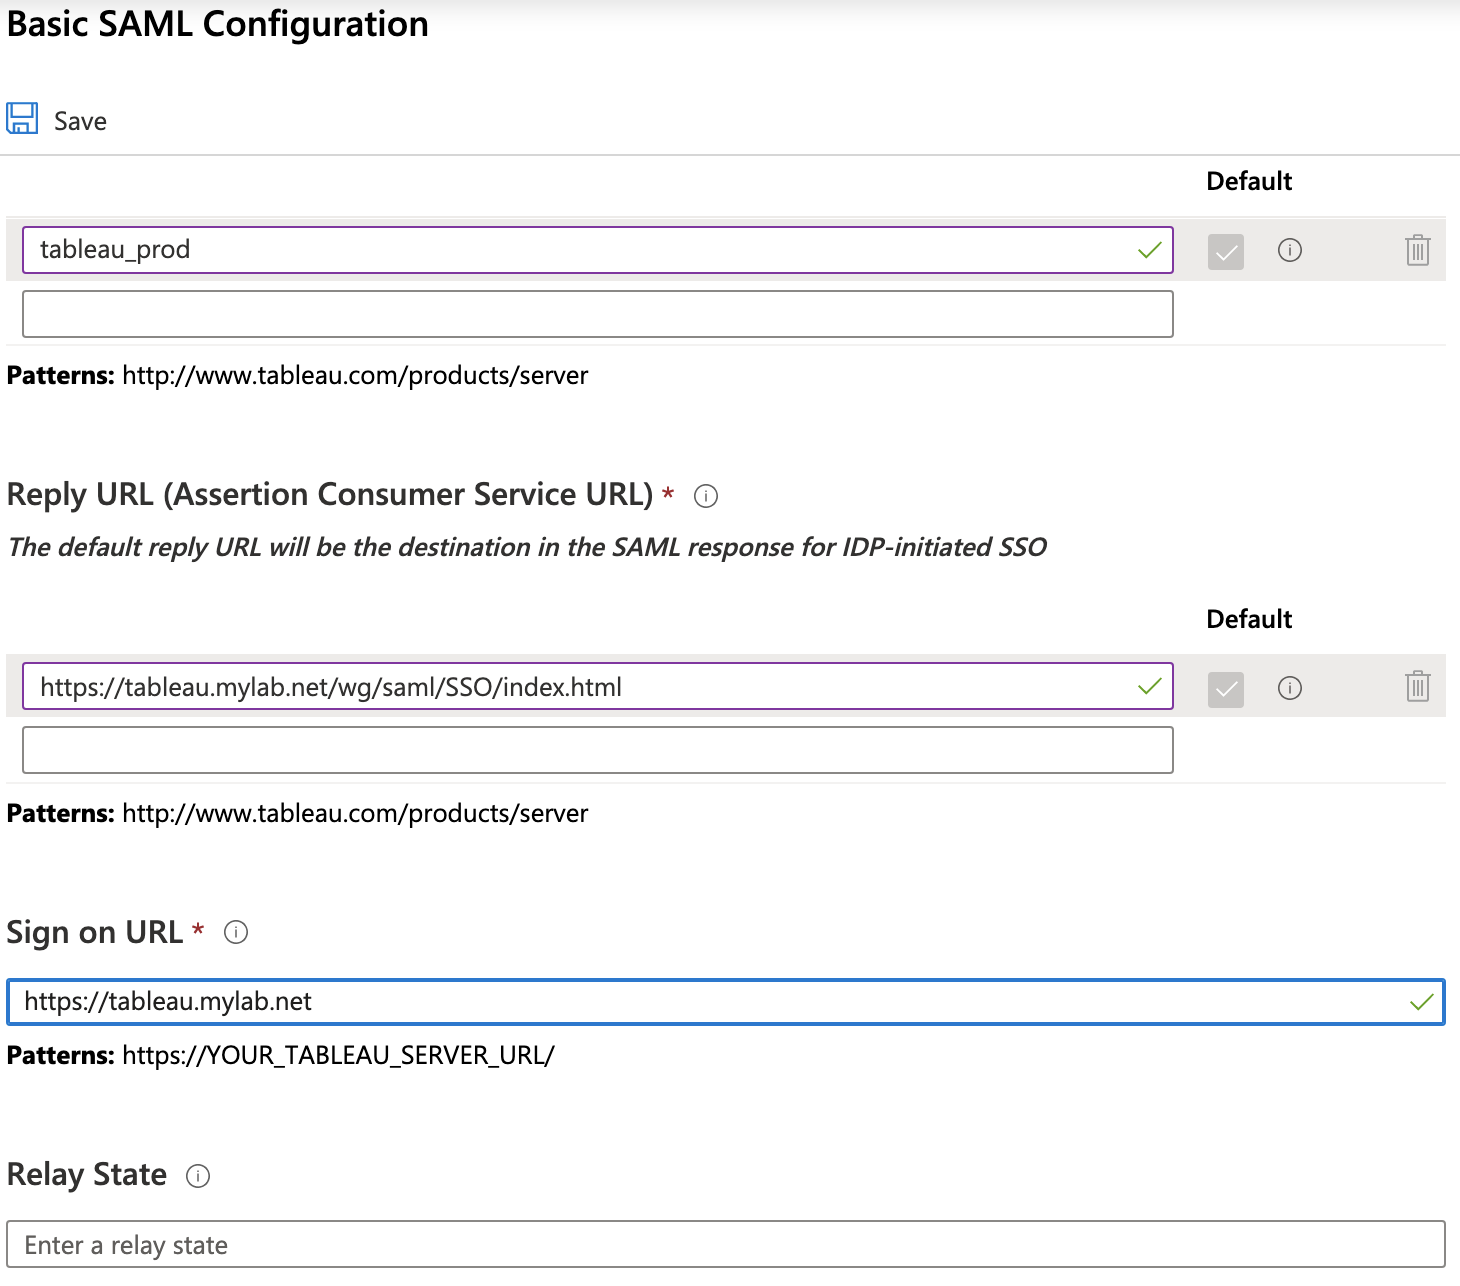Click Patterns text under identifier fields

click(297, 376)
